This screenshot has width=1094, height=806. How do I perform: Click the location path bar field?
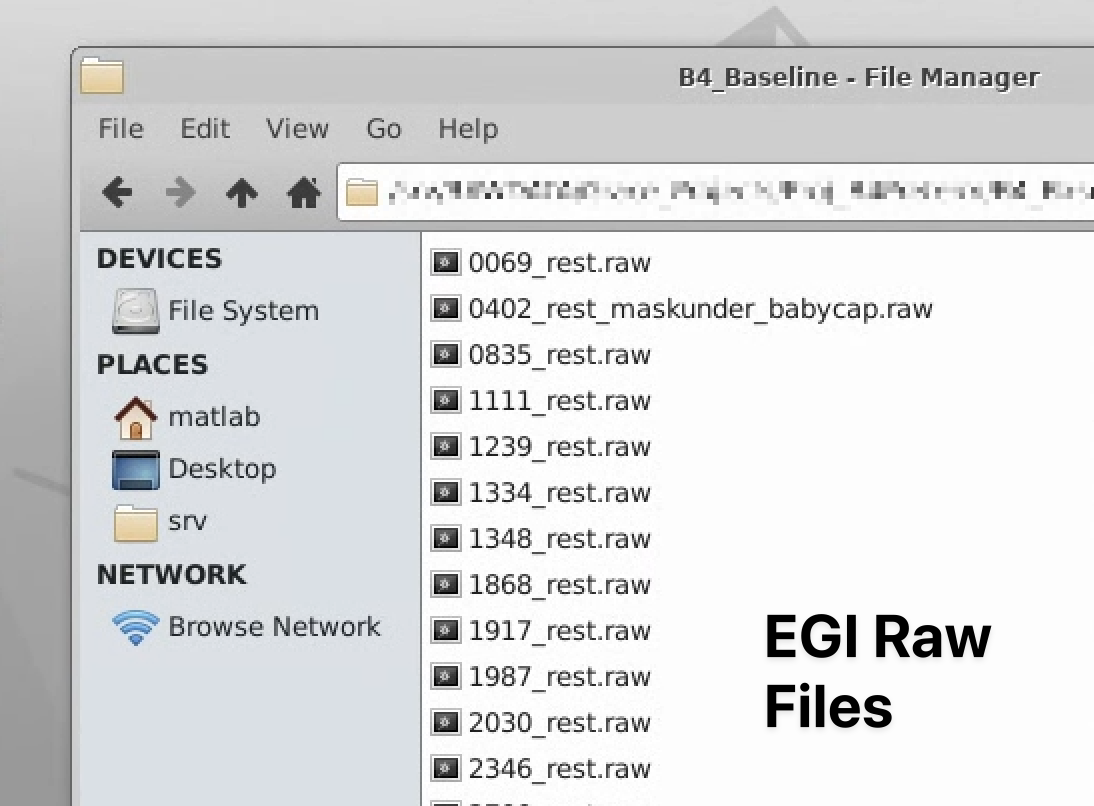click(720, 191)
